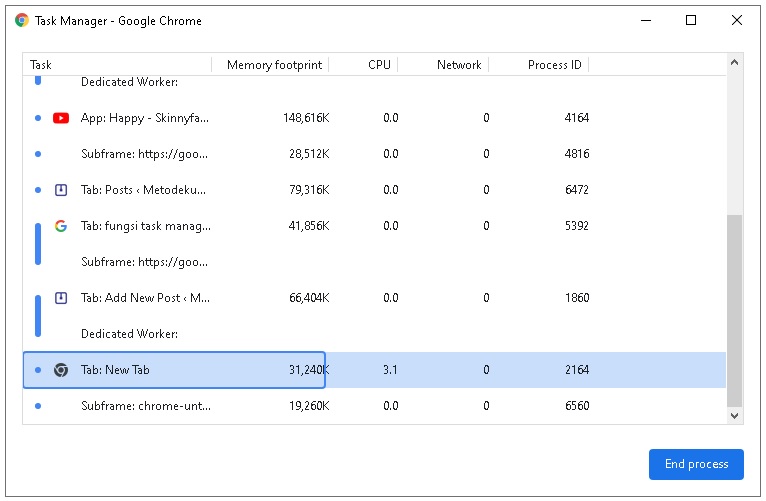766x501 pixels.
Task: Select the App: Happy - Skinnyfa... process
Action: pyautogui.click(x=145, y=118)
